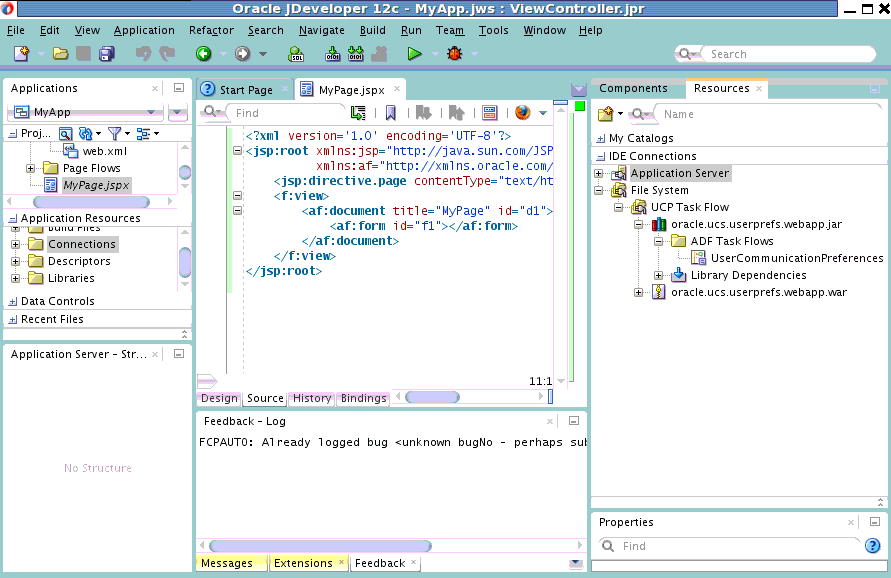
Task: Expand the Page Flows folder
Action: [x=30, y=168]
